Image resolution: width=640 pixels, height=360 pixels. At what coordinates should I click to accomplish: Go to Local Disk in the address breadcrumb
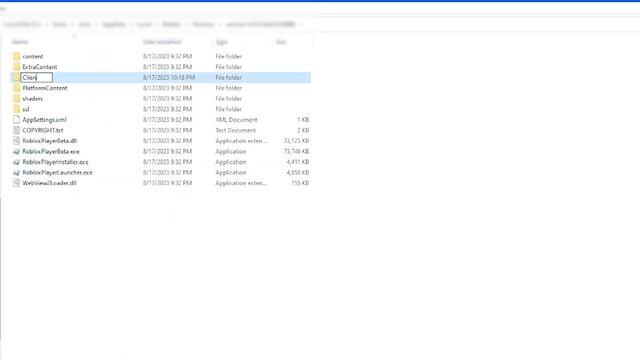[22, 24]
